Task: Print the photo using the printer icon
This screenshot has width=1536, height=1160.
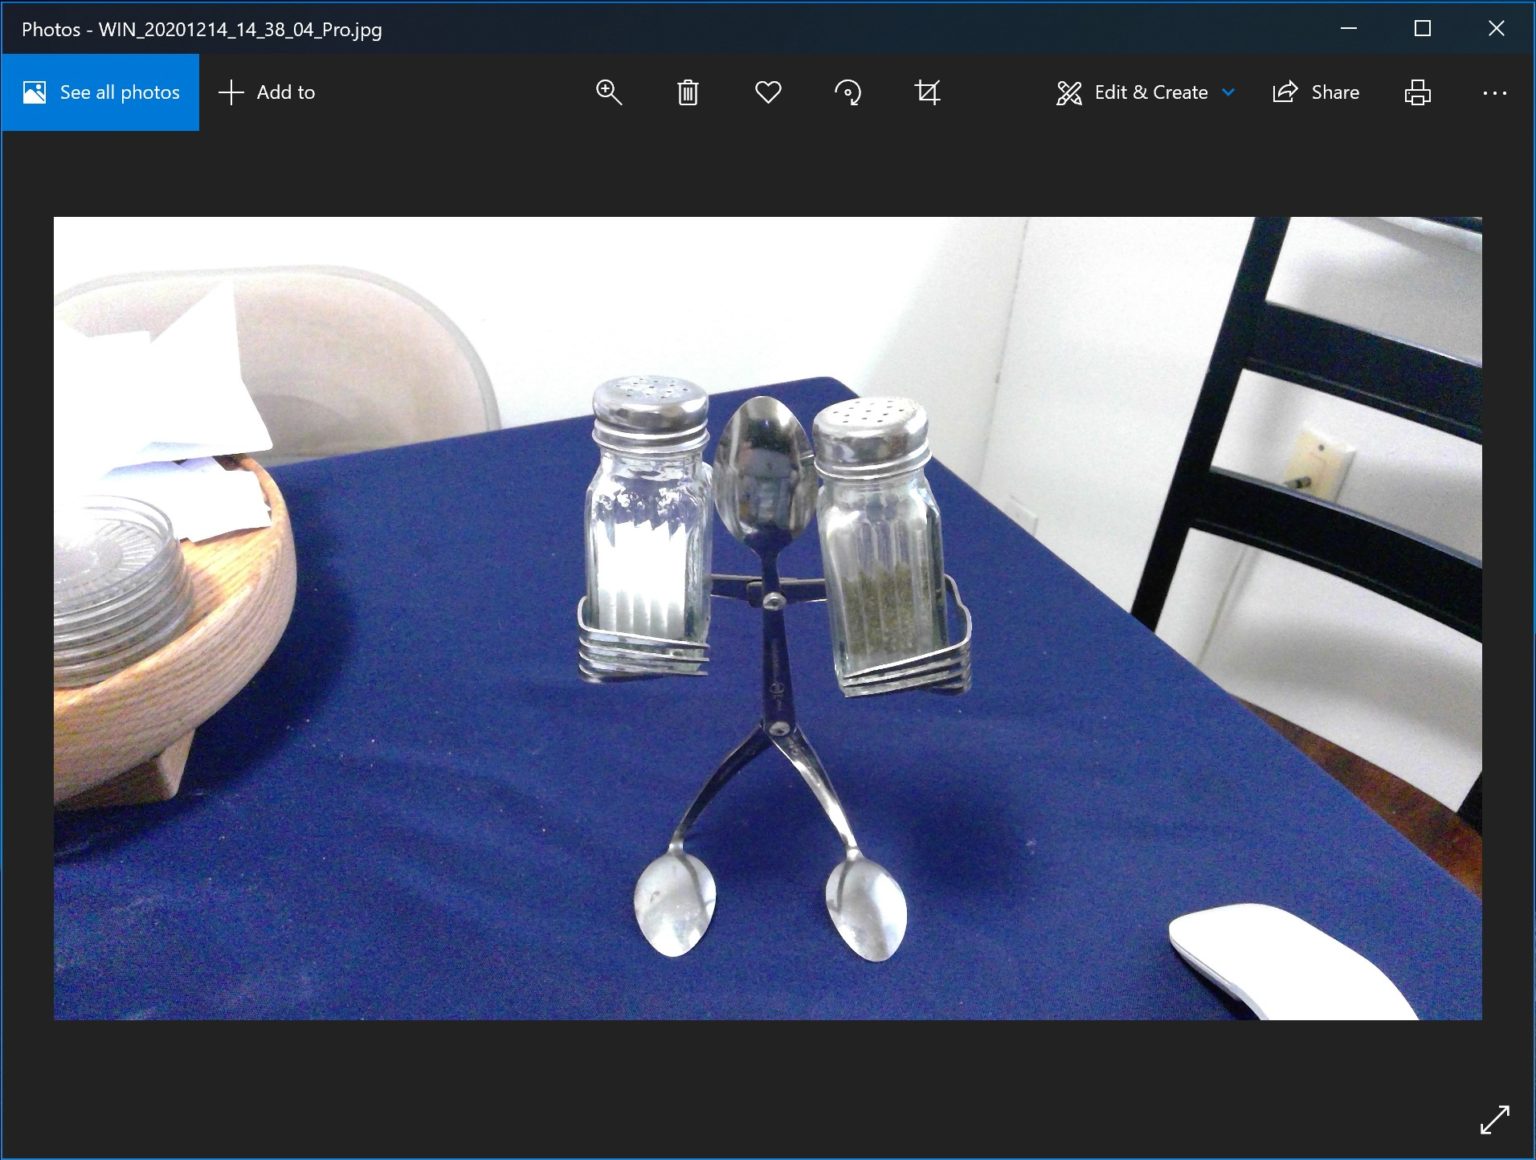Action: pos(1417,92)
